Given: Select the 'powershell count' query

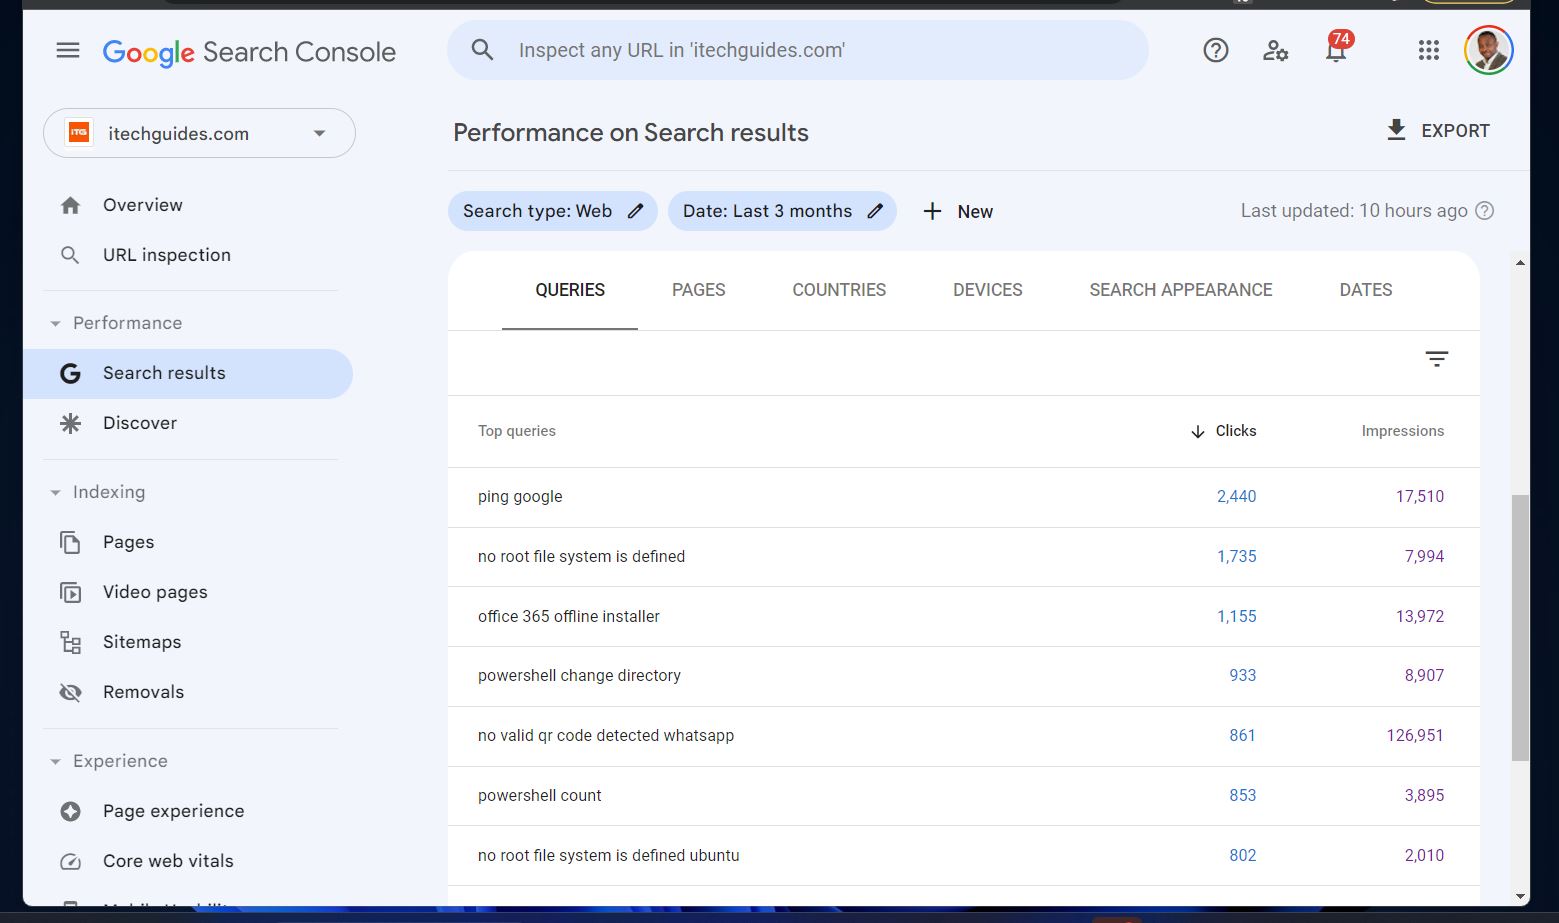Looking at the screenshot, I should pyautogui.click(x=964, y=796).
